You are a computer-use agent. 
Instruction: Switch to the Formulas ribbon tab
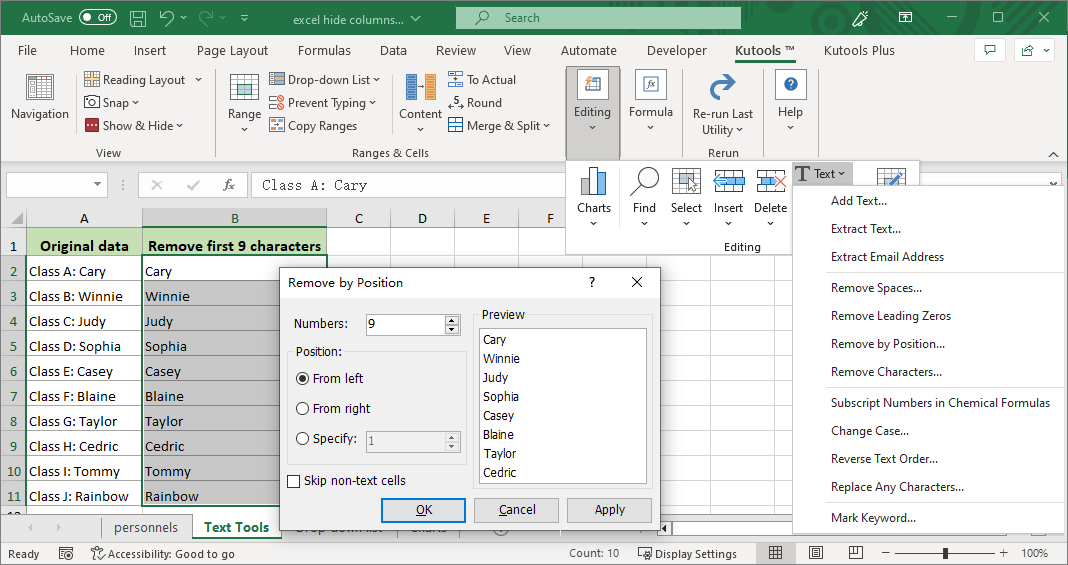(324, 50)
